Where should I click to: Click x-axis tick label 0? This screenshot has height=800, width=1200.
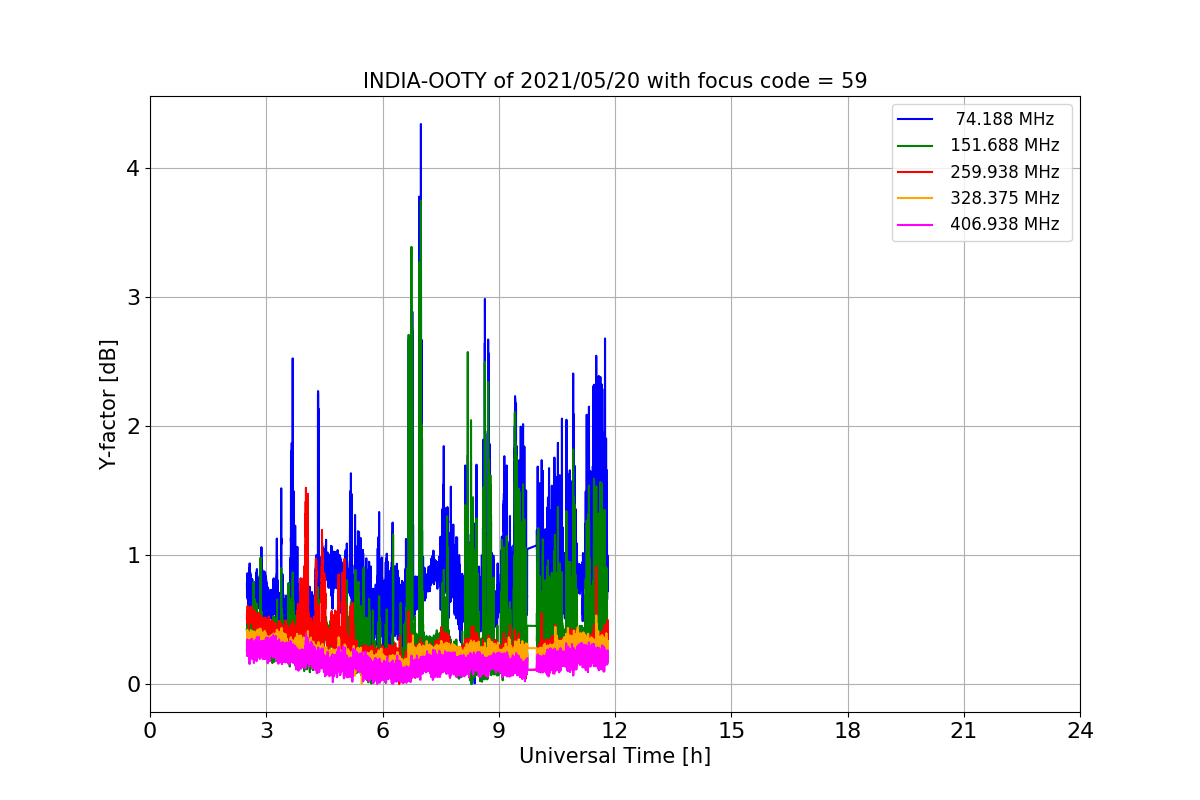pyautogui.click(x=150, y=731)
